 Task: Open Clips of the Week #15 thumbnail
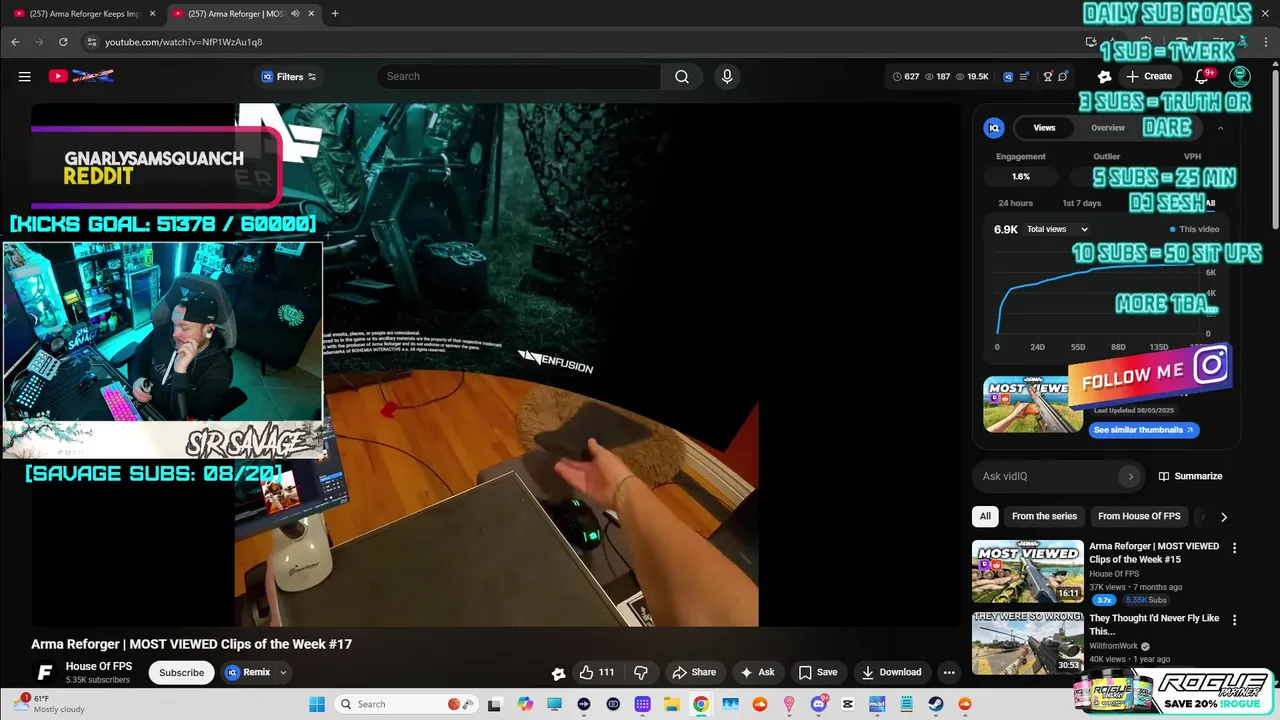click(x=1028, y=571)
